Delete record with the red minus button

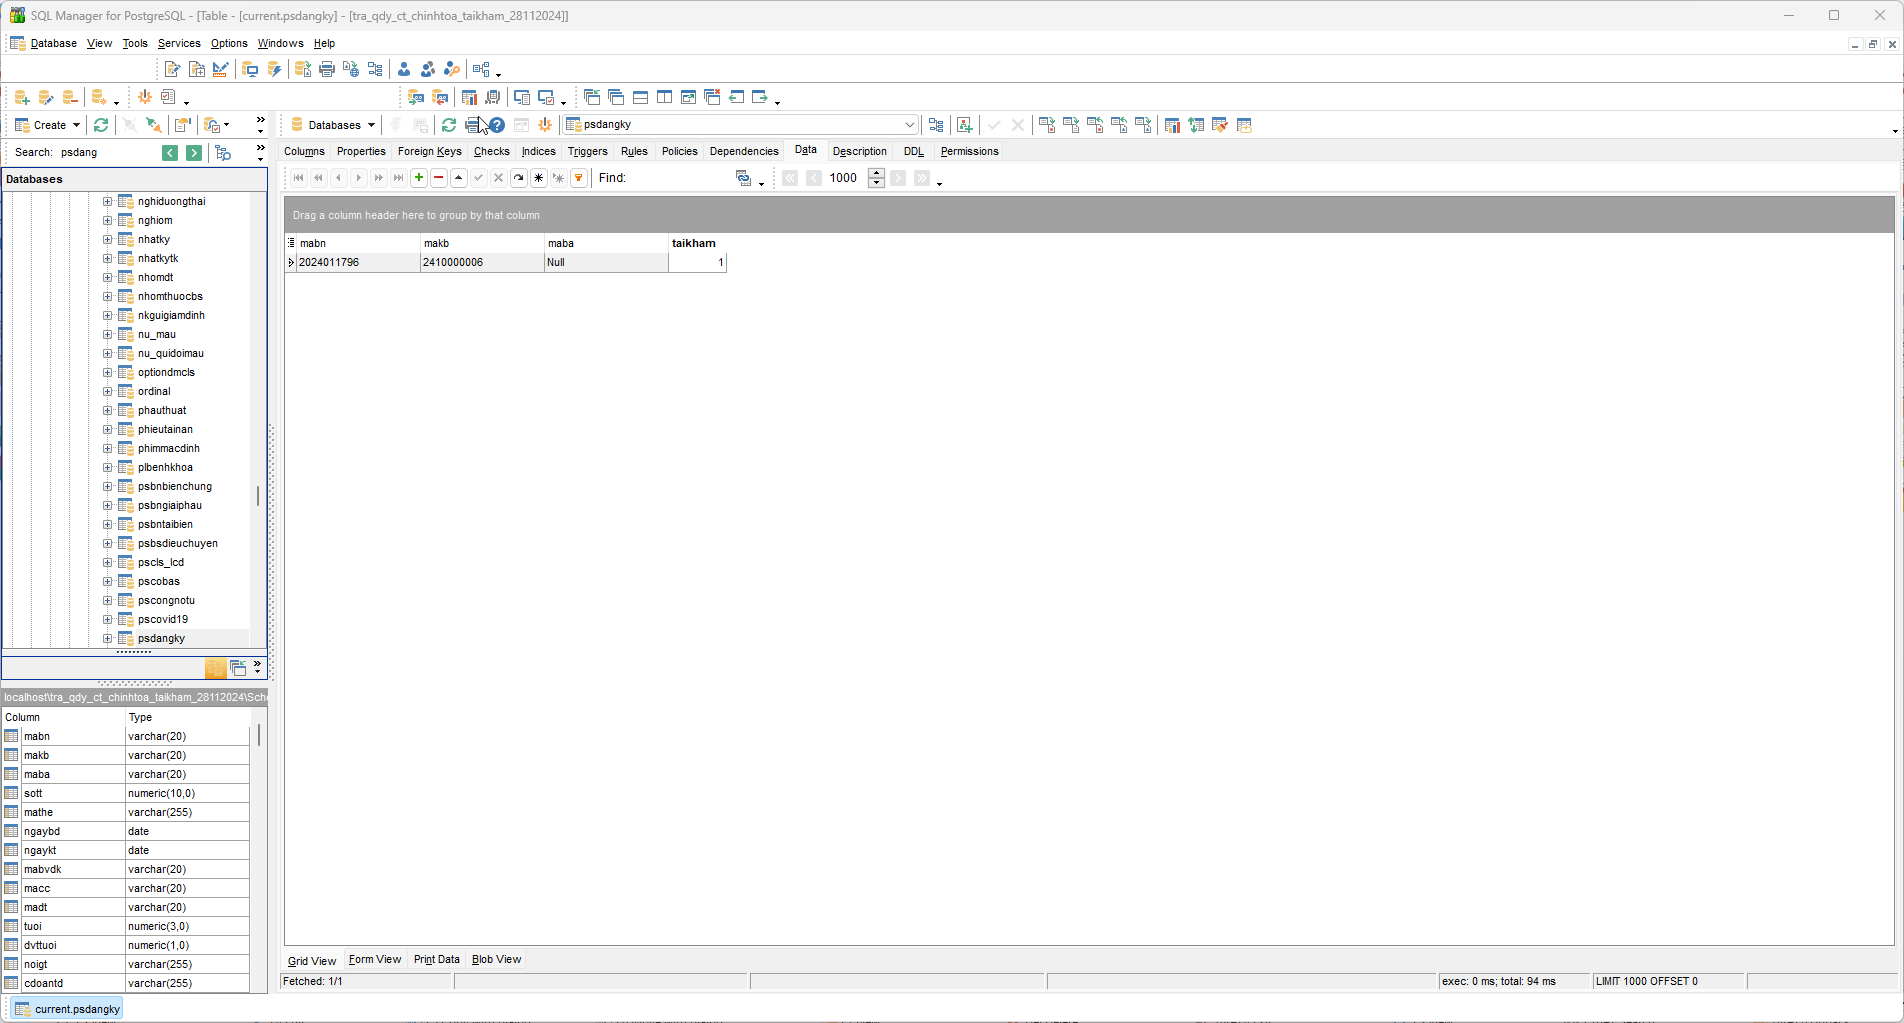[x=439, y=178]
